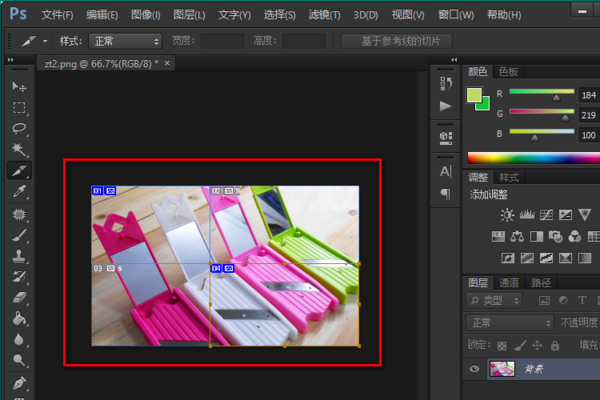600x400 pixels.
Task: Select the Rectangular Marquee tool
Action: [19, 108]
